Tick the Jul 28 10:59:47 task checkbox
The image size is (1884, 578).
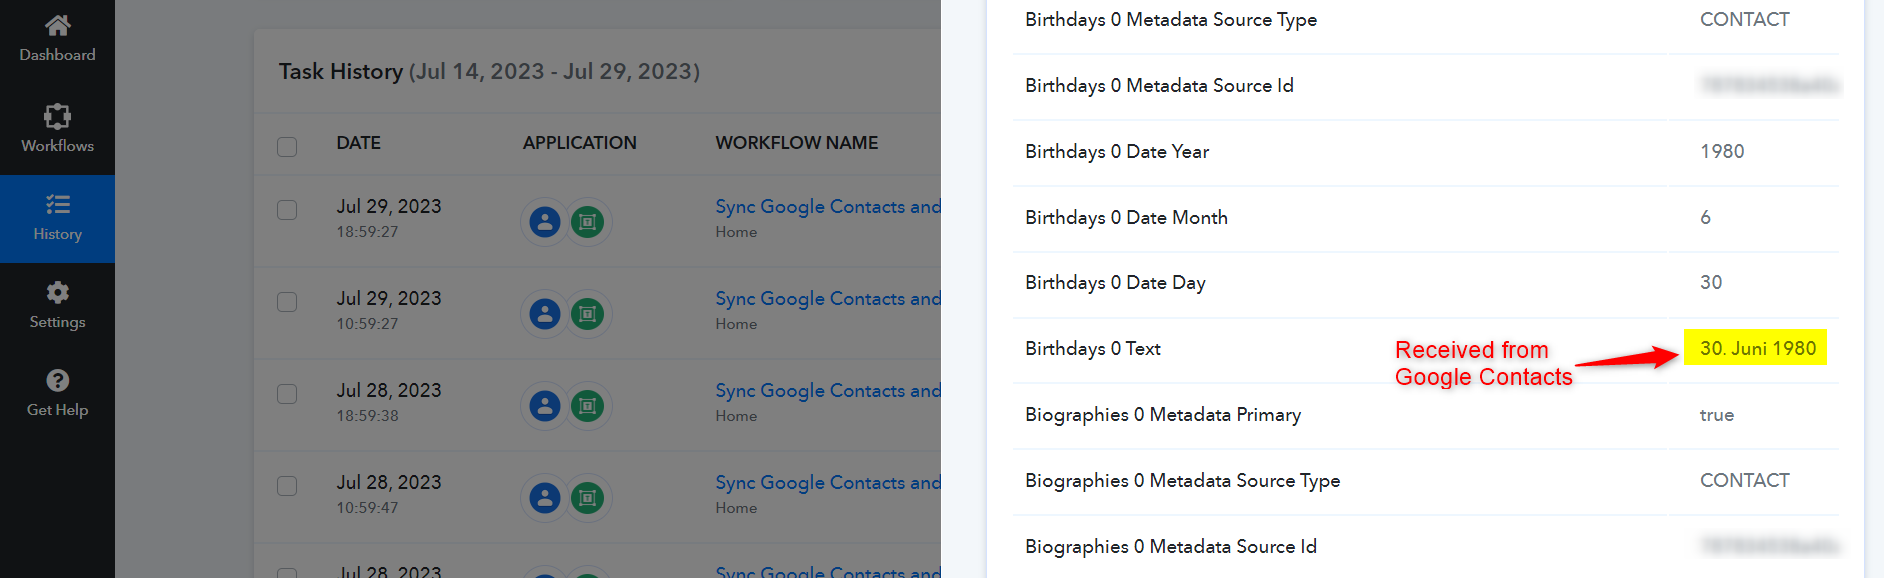coord(287,486)
